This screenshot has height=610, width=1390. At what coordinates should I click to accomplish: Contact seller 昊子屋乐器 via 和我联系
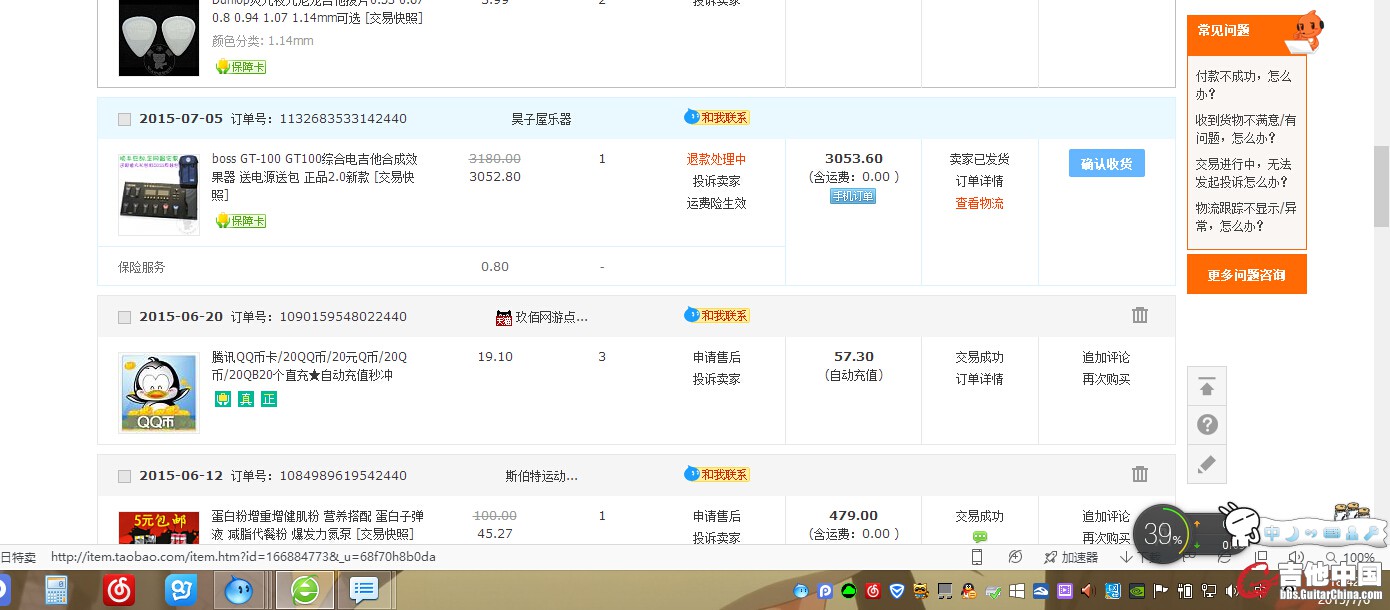(716, 117)
